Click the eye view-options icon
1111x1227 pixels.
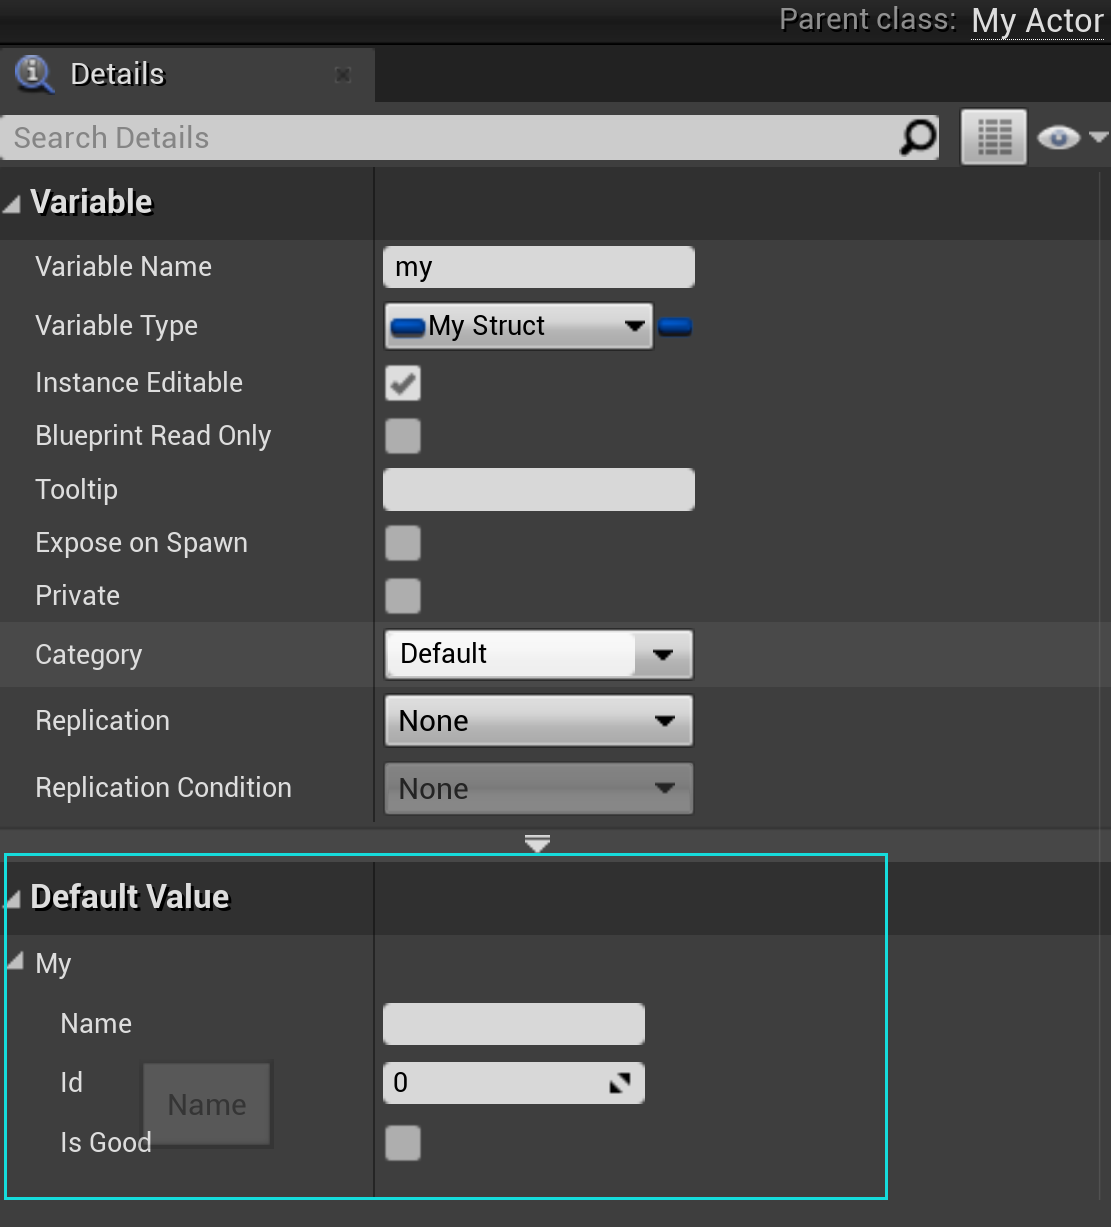pos(1058,137)
